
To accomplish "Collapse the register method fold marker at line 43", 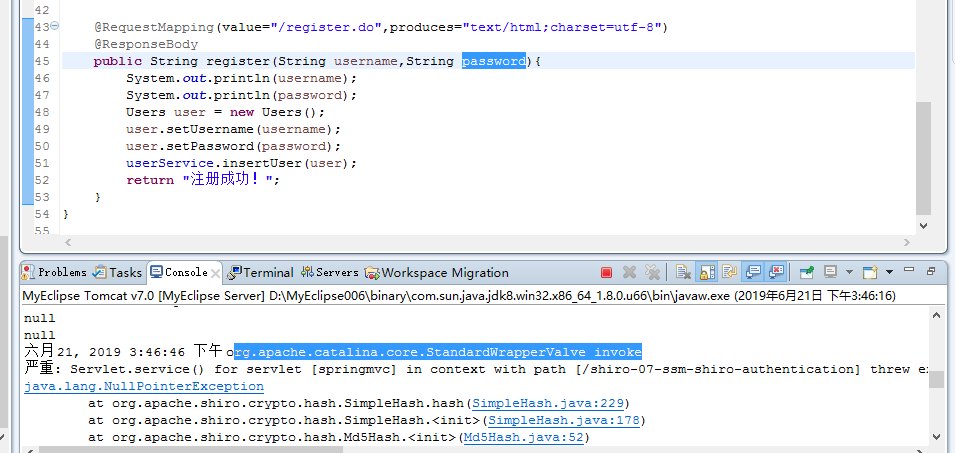I will click(x=55, y=26).
